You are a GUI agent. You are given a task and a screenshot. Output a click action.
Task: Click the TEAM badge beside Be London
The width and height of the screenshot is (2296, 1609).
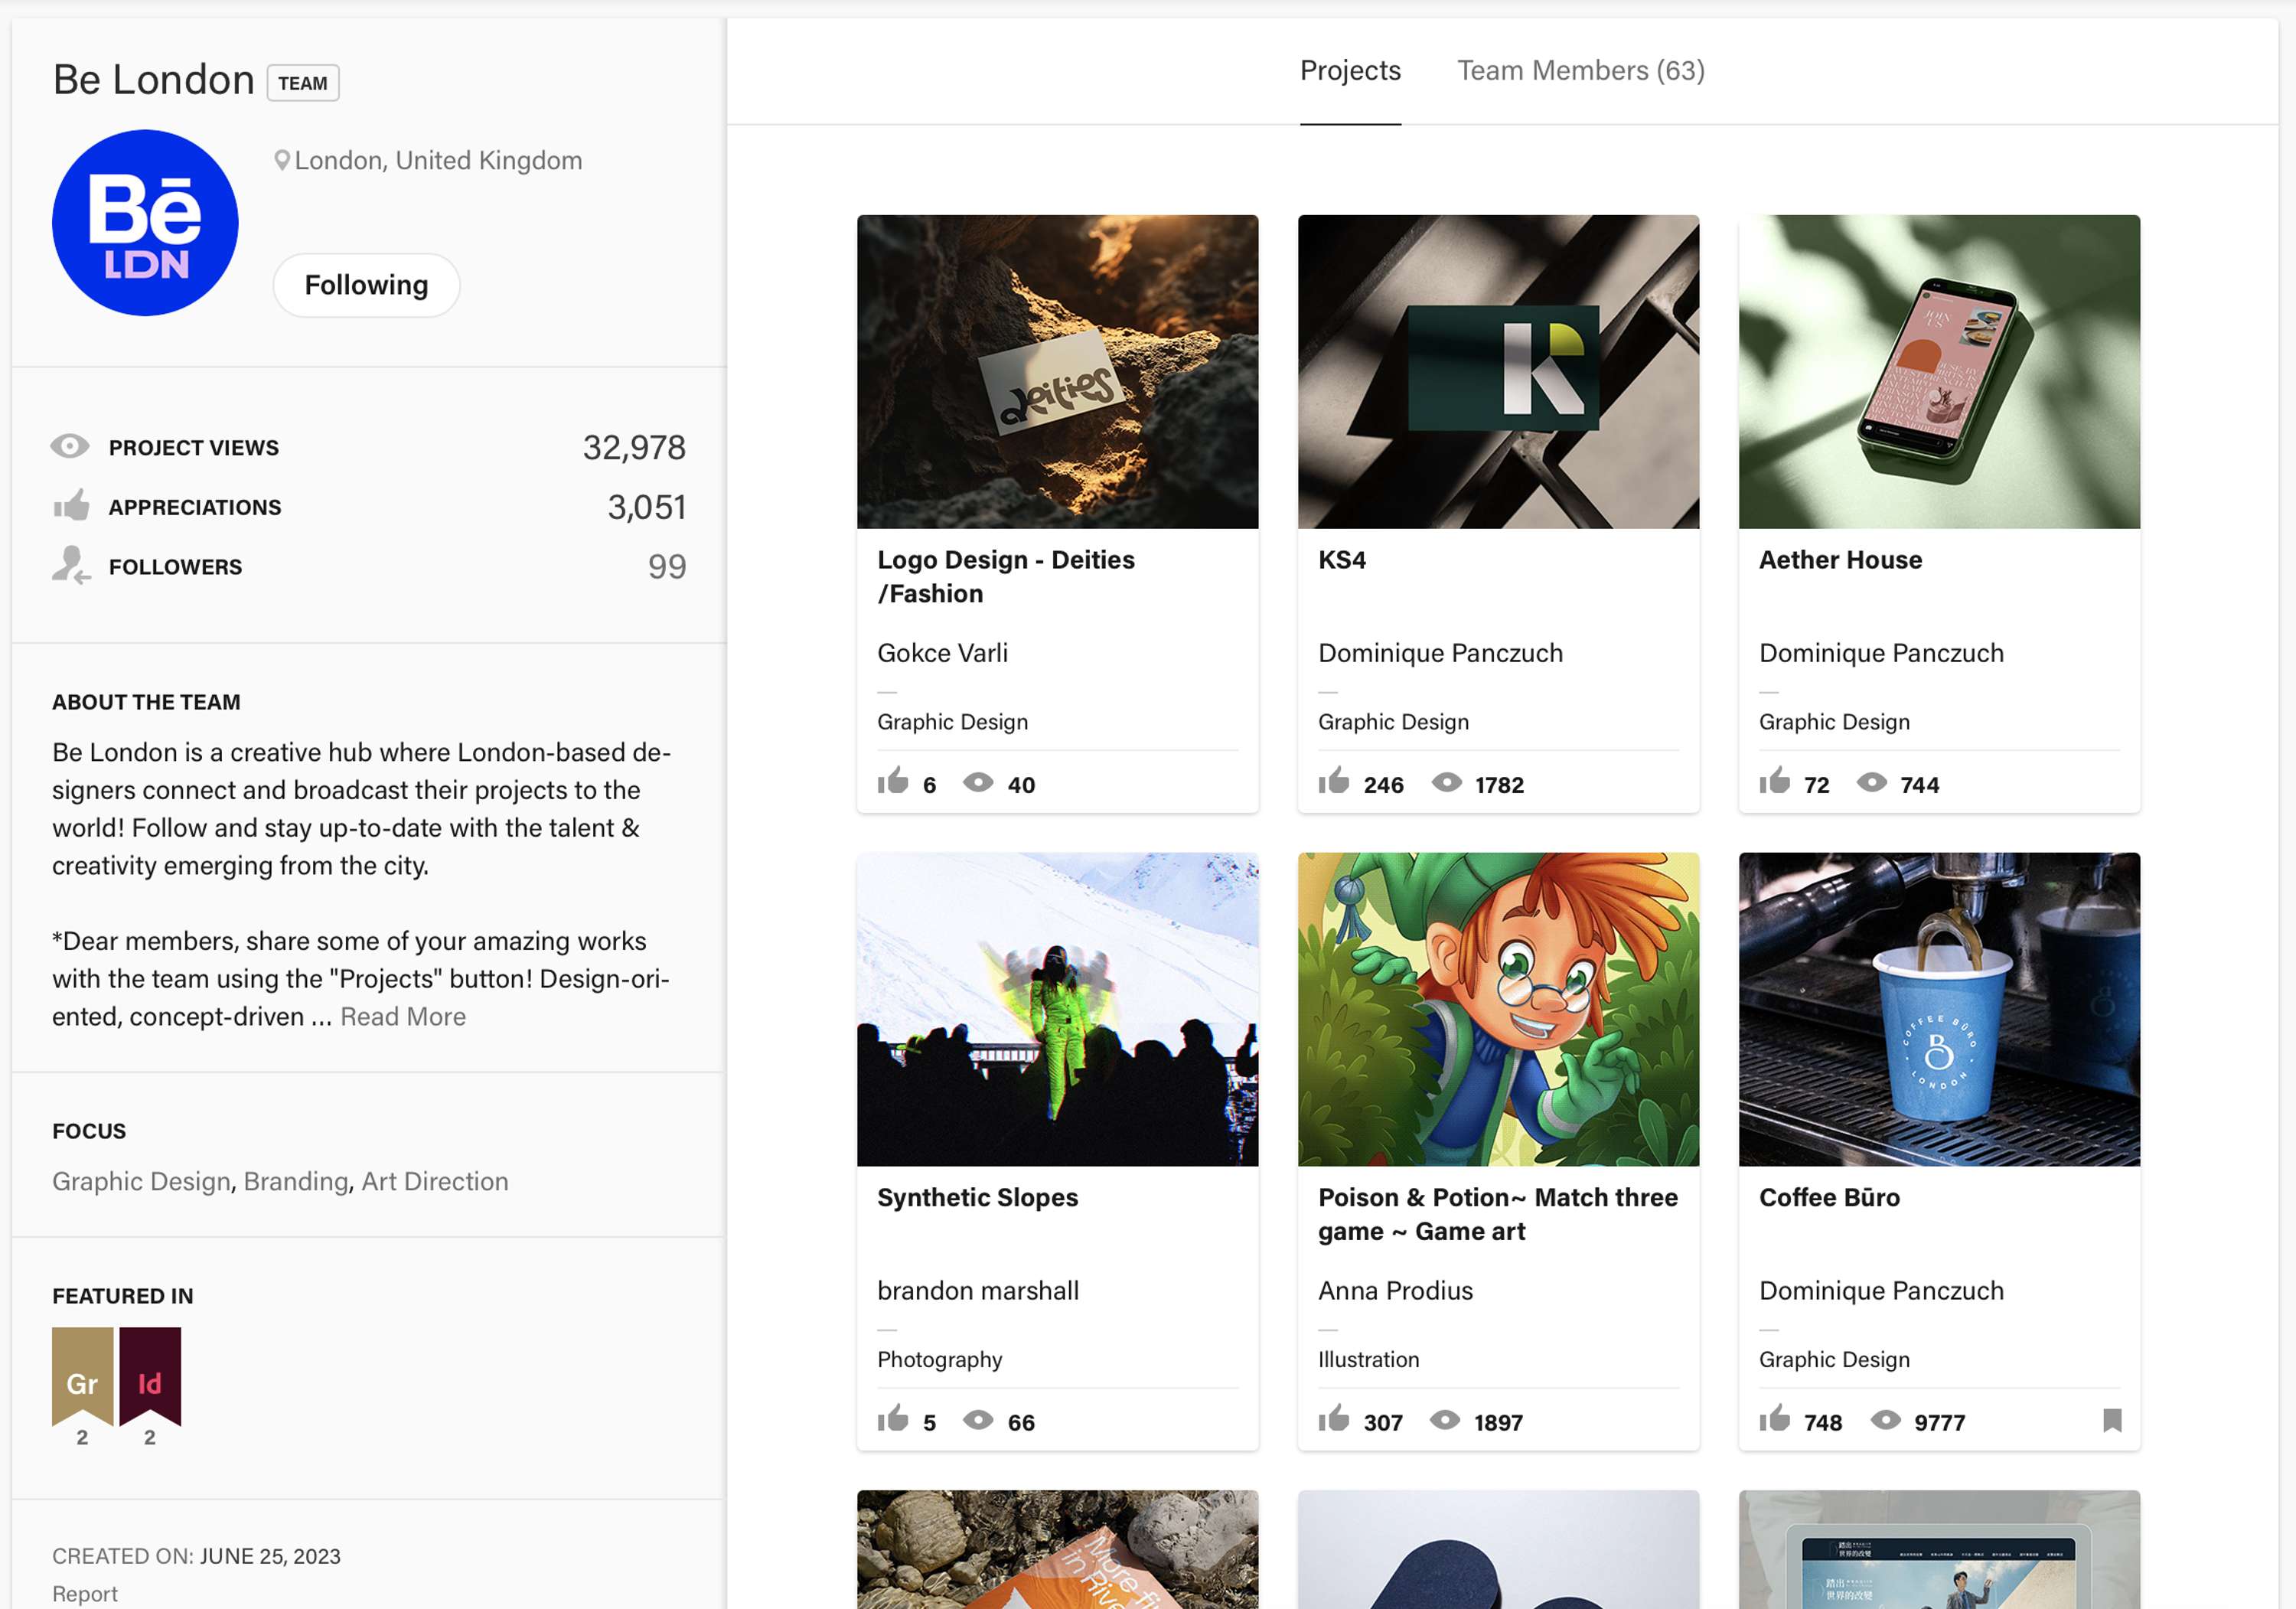pyautogui.click(x=303, y=83)
